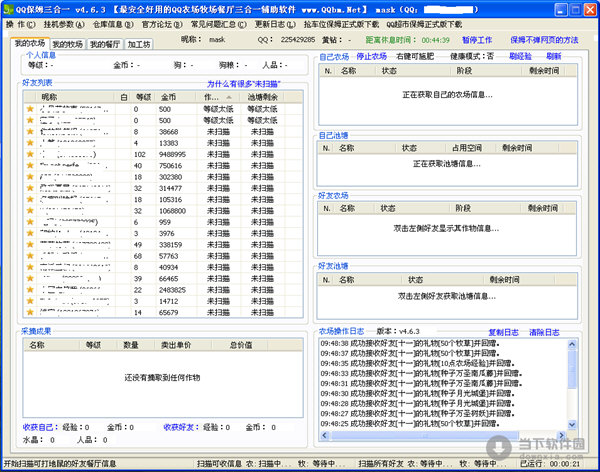Switch to the 我的牧场 tab
This screenshot has width=600, height=472.
pyautogui.click(x=68, y=44)
